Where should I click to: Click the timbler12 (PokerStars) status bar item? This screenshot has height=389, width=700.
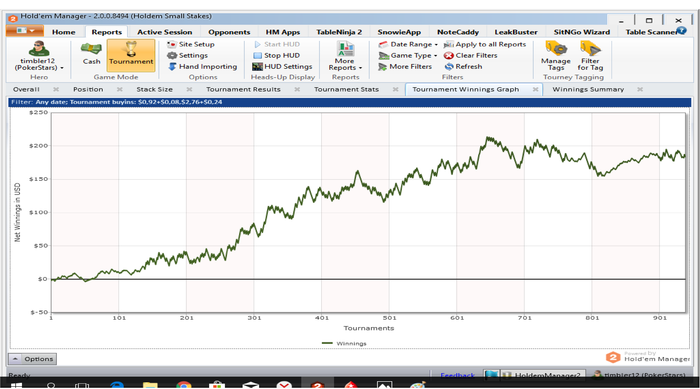[x=639, y=375]
